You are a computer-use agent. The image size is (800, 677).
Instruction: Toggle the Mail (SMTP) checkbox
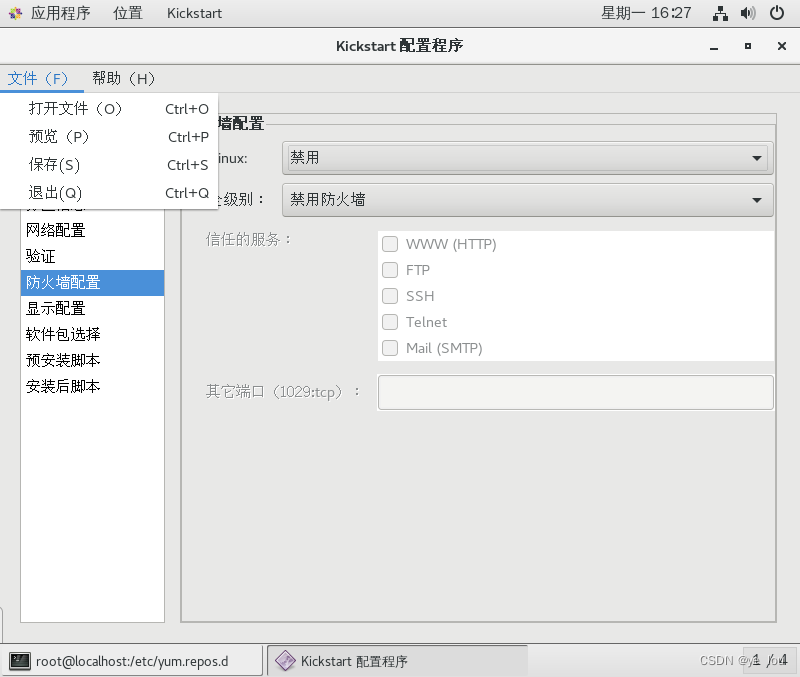point(390,348)
